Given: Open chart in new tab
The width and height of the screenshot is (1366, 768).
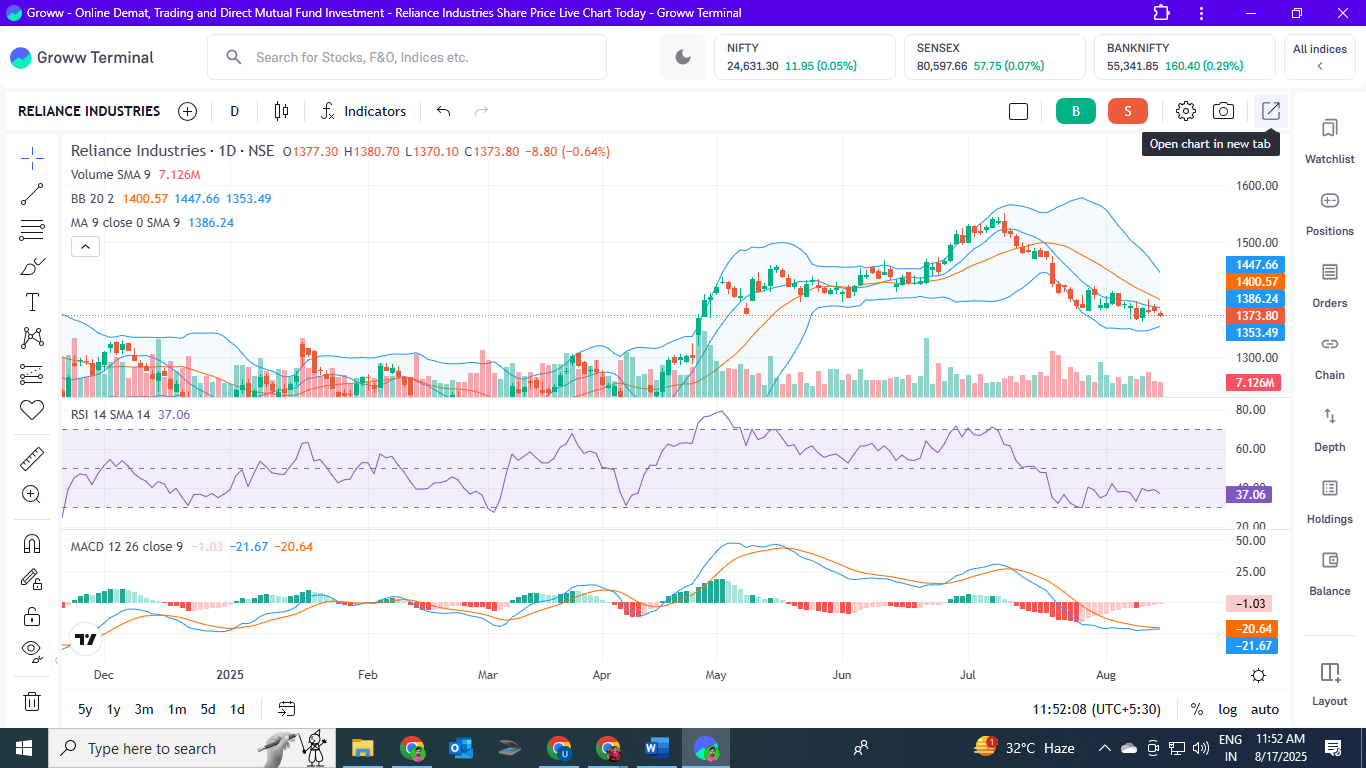Looking at the screenshot, I should 1269,111.
